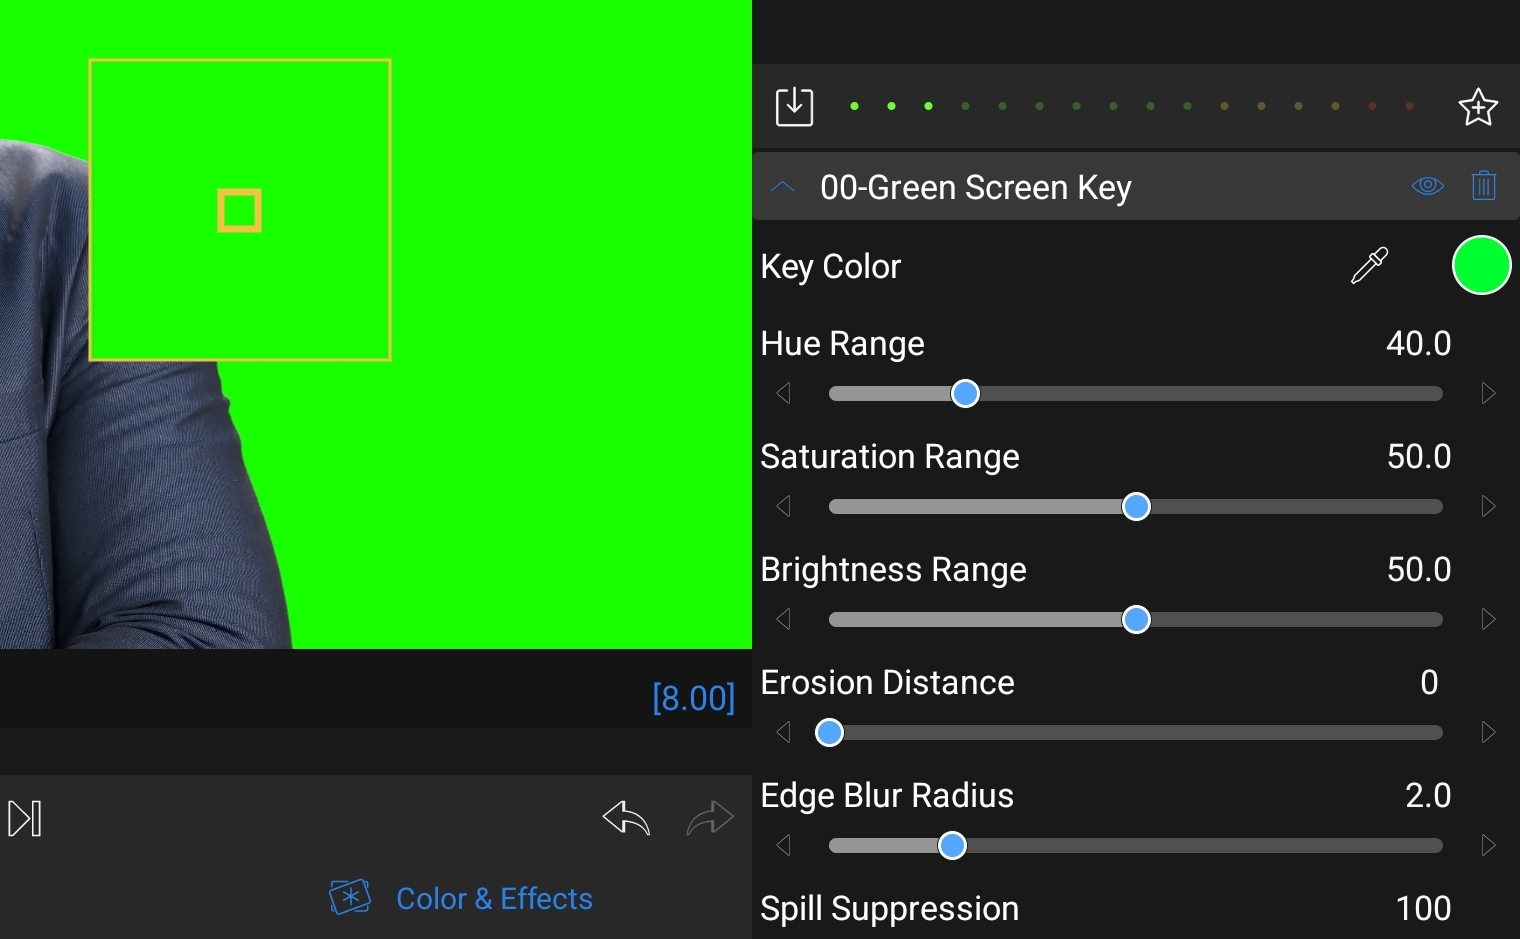Viewport: 1520px width, 939px height.
Task: Delete the Green Screen Key effect
Action: [1484, 186]
